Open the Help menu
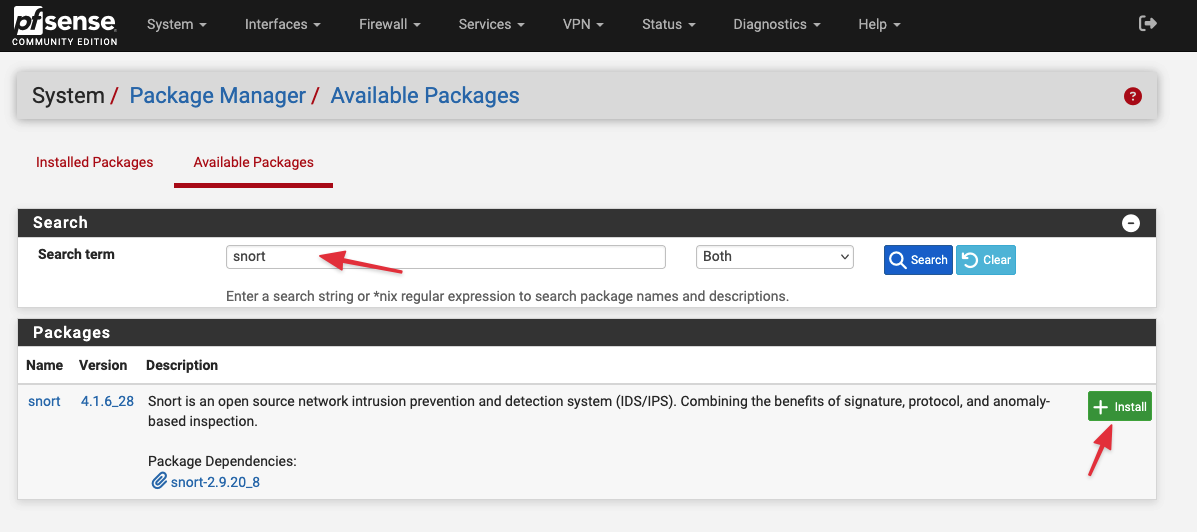This screenshot has height=532, width=1197. pos(879,24)
